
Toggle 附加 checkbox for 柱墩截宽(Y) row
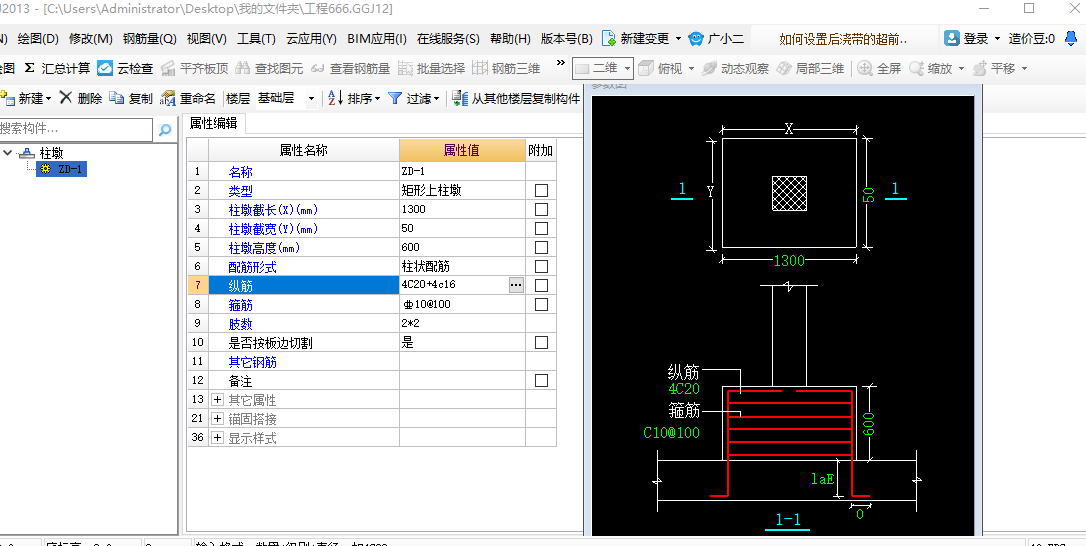click(x=542, y=228)
